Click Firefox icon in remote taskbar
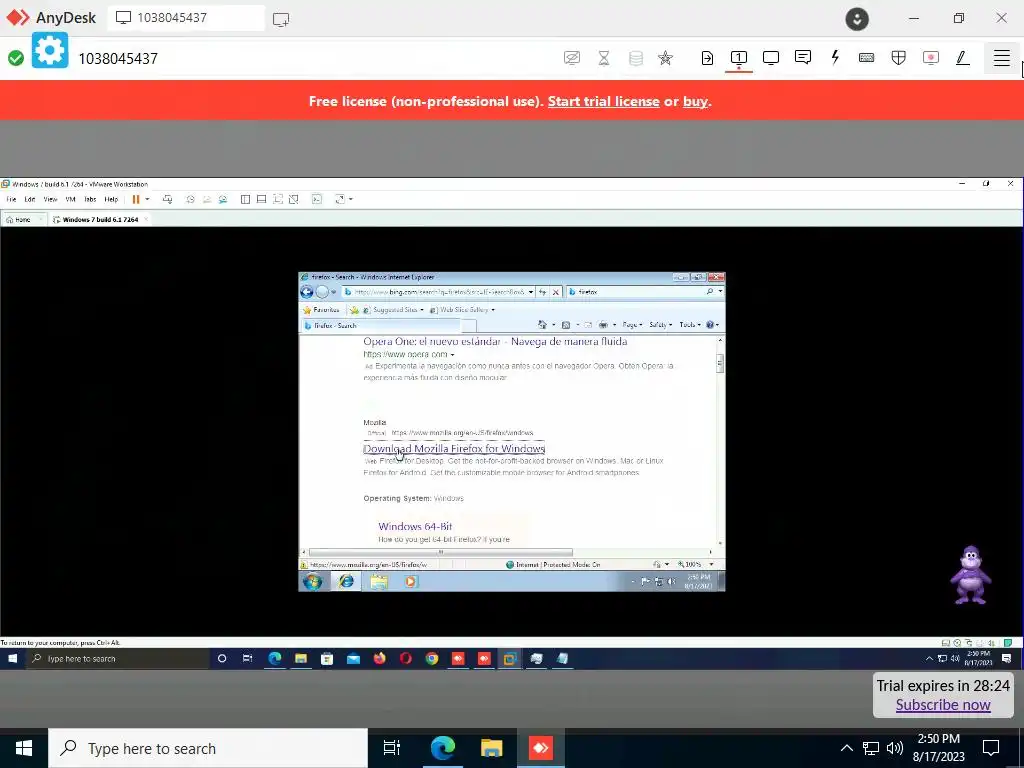 click(x=379, y=658)
